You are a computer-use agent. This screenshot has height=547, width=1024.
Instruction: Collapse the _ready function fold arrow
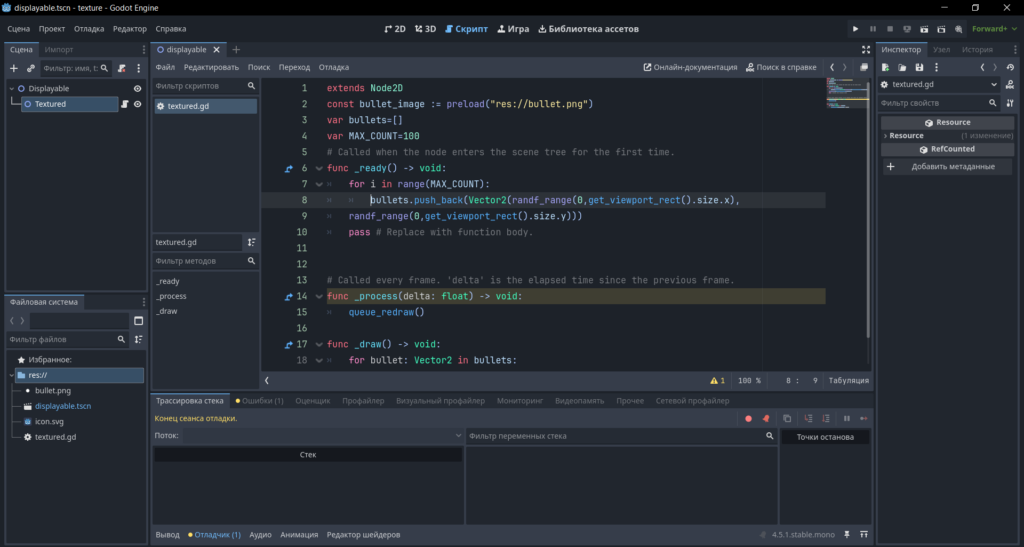[x=319, y=168]
